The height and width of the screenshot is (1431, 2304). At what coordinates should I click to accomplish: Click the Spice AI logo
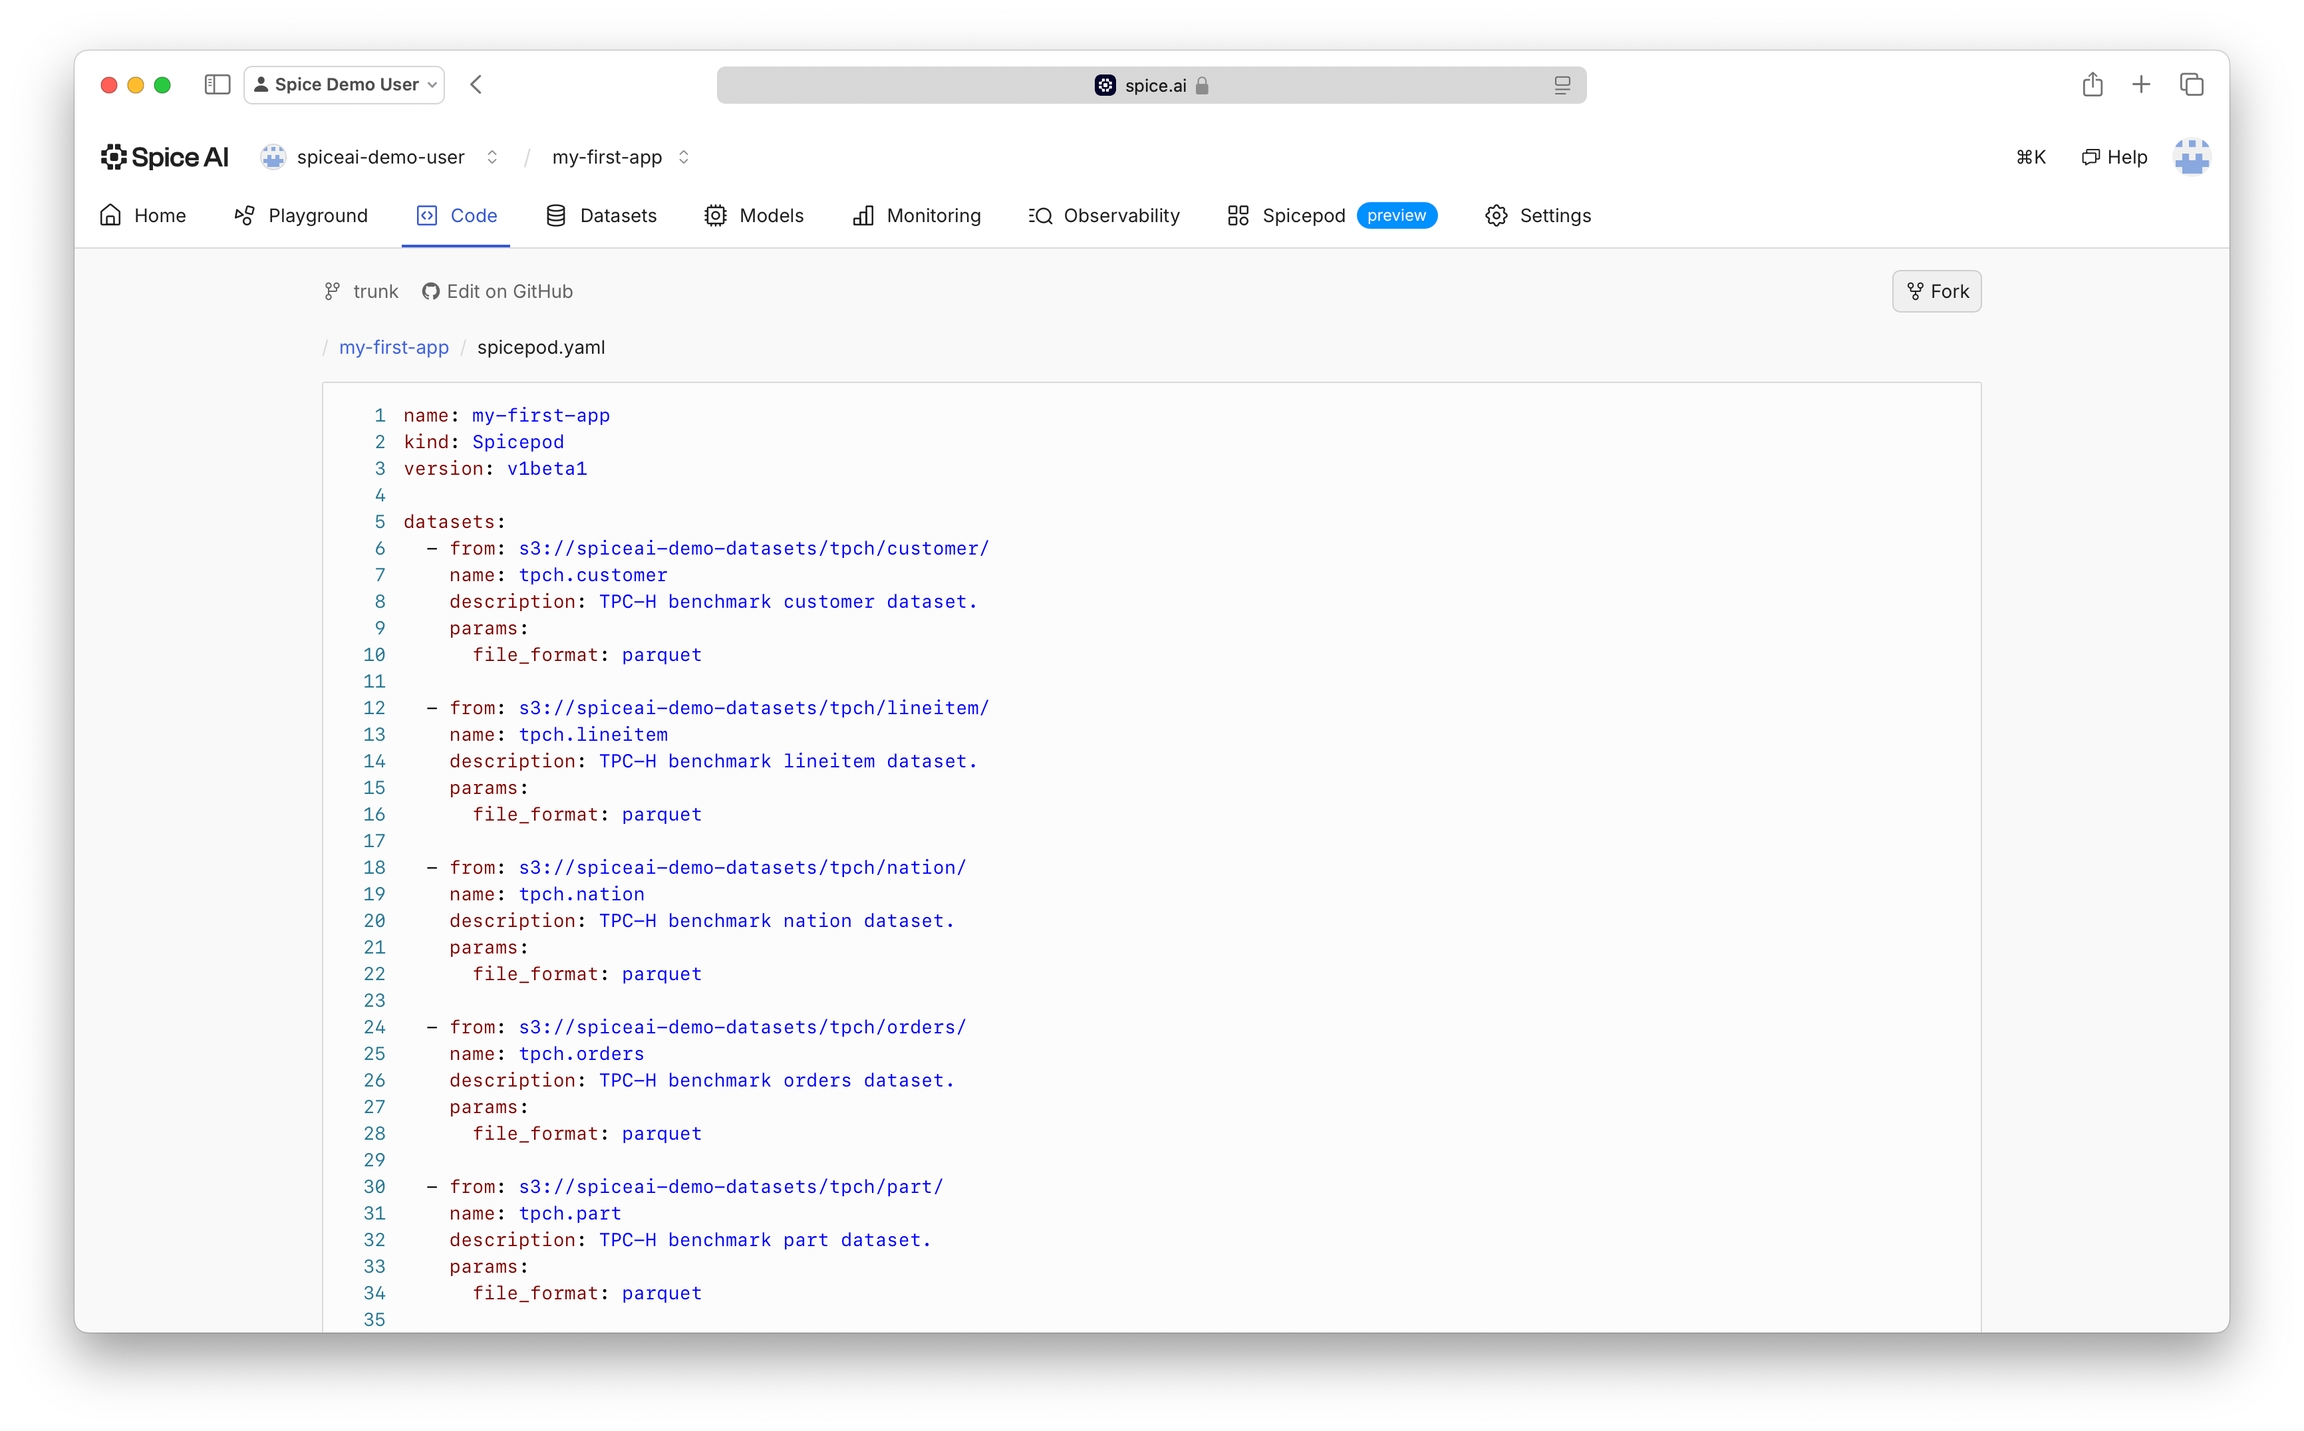164,157
